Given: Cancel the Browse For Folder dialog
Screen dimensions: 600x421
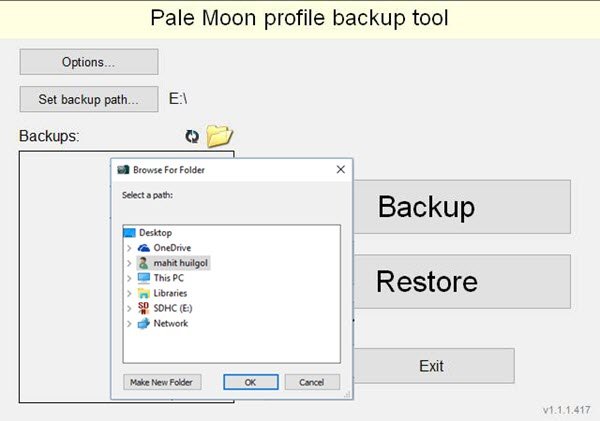Looking at the screenshot, I should (x=312, y=382).
